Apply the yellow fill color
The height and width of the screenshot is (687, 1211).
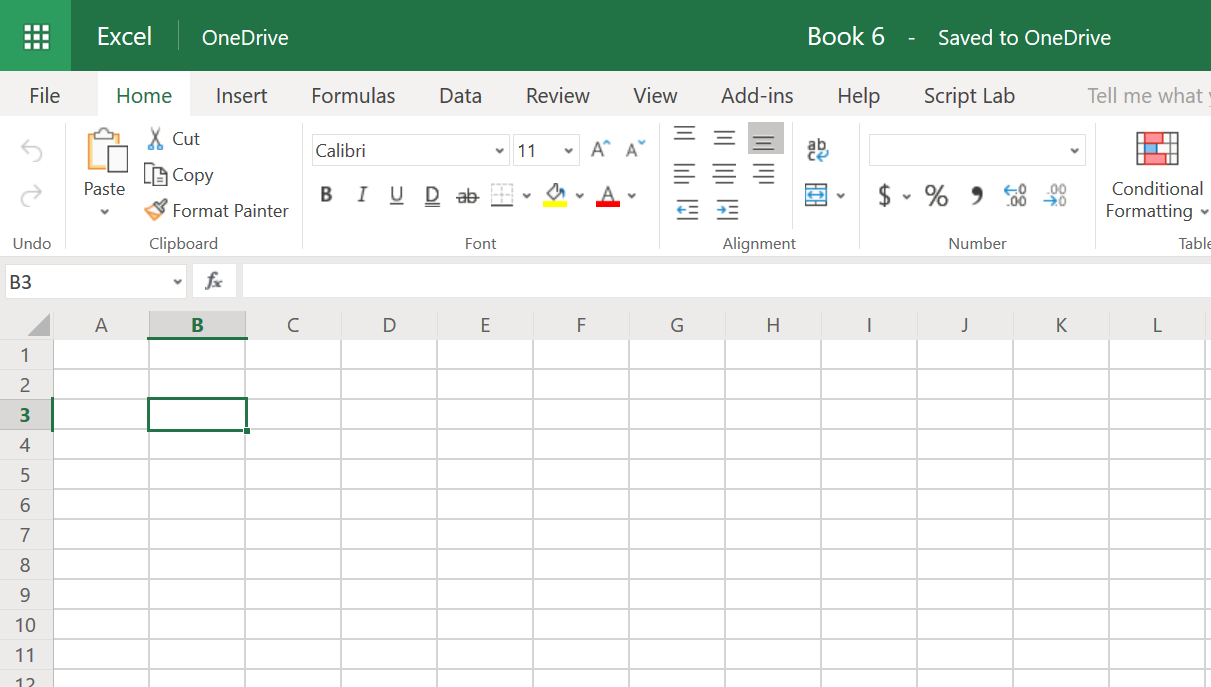[x=555, y=196]
